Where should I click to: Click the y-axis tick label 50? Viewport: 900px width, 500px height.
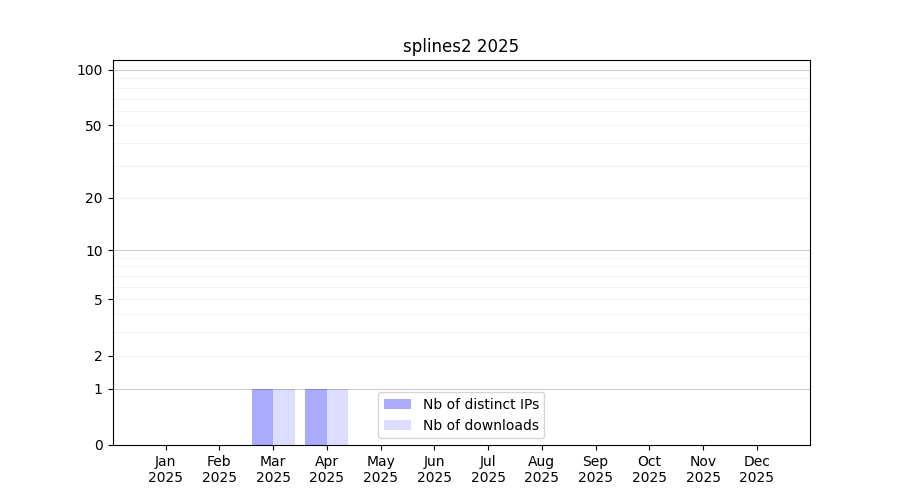coord(93,126)
